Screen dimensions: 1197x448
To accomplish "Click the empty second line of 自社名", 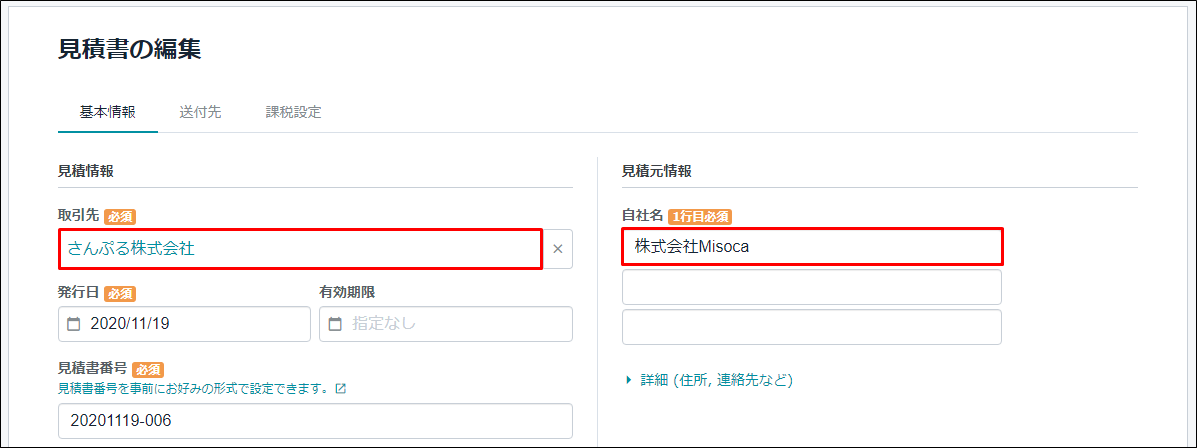I will point(811,287).
